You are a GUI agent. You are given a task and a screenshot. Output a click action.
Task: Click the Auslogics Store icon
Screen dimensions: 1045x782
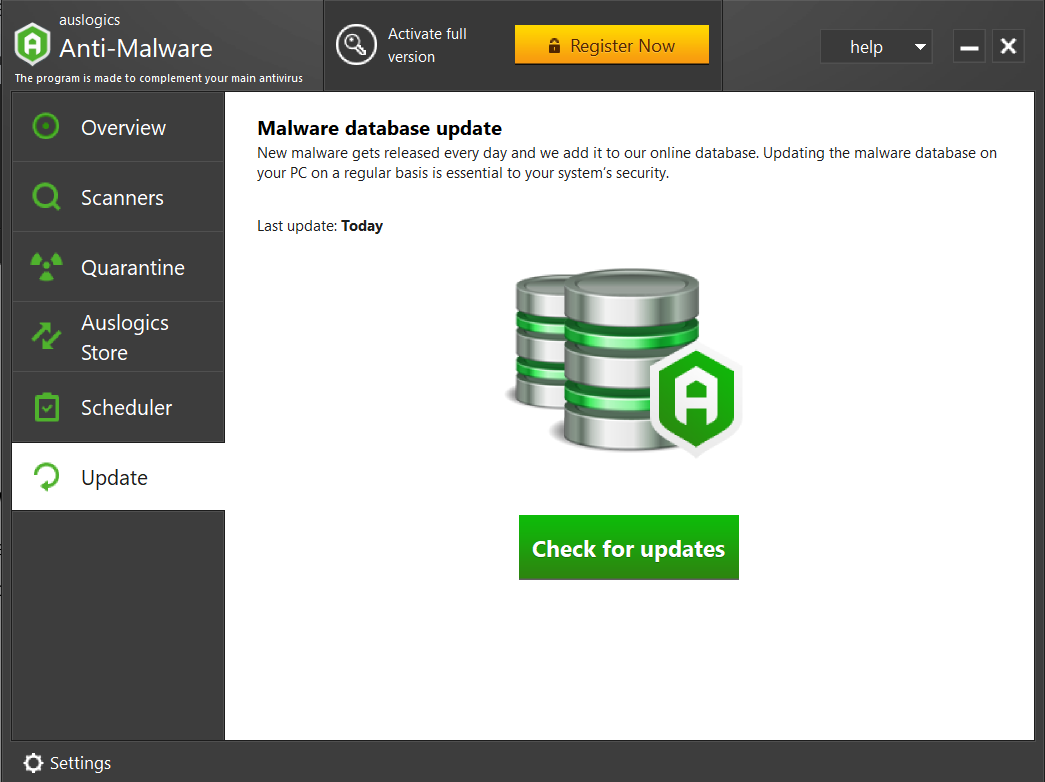pos(45,337)
